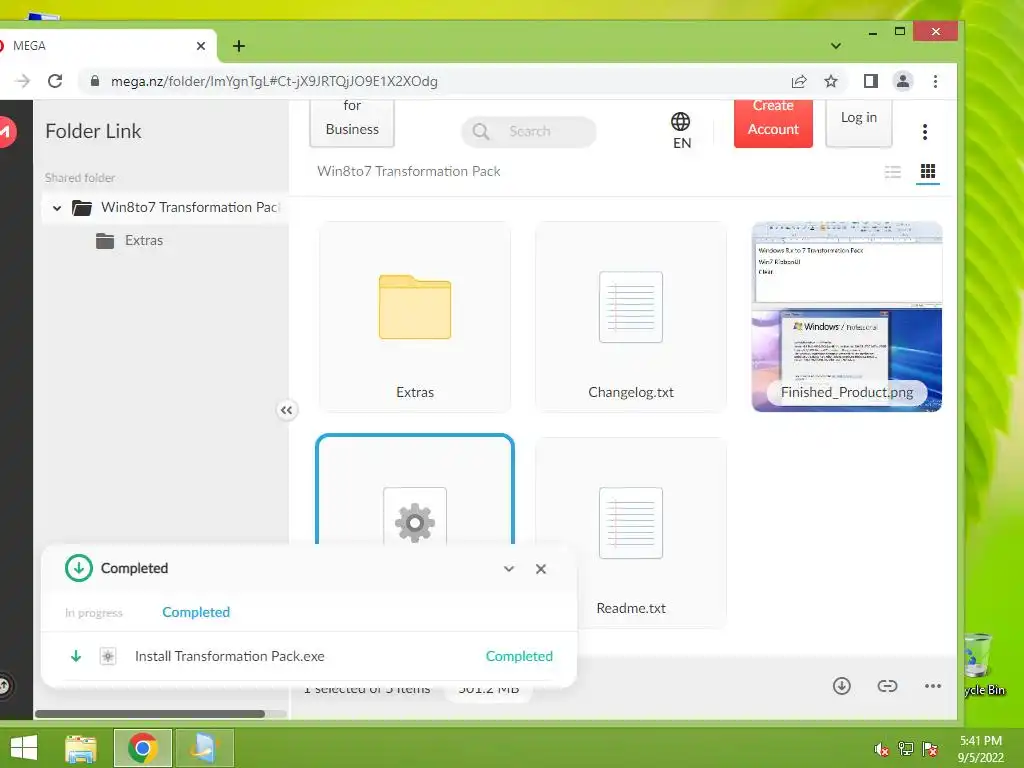Select the Readme.txt file tile
1024x768 pixels.
[631, 532]
